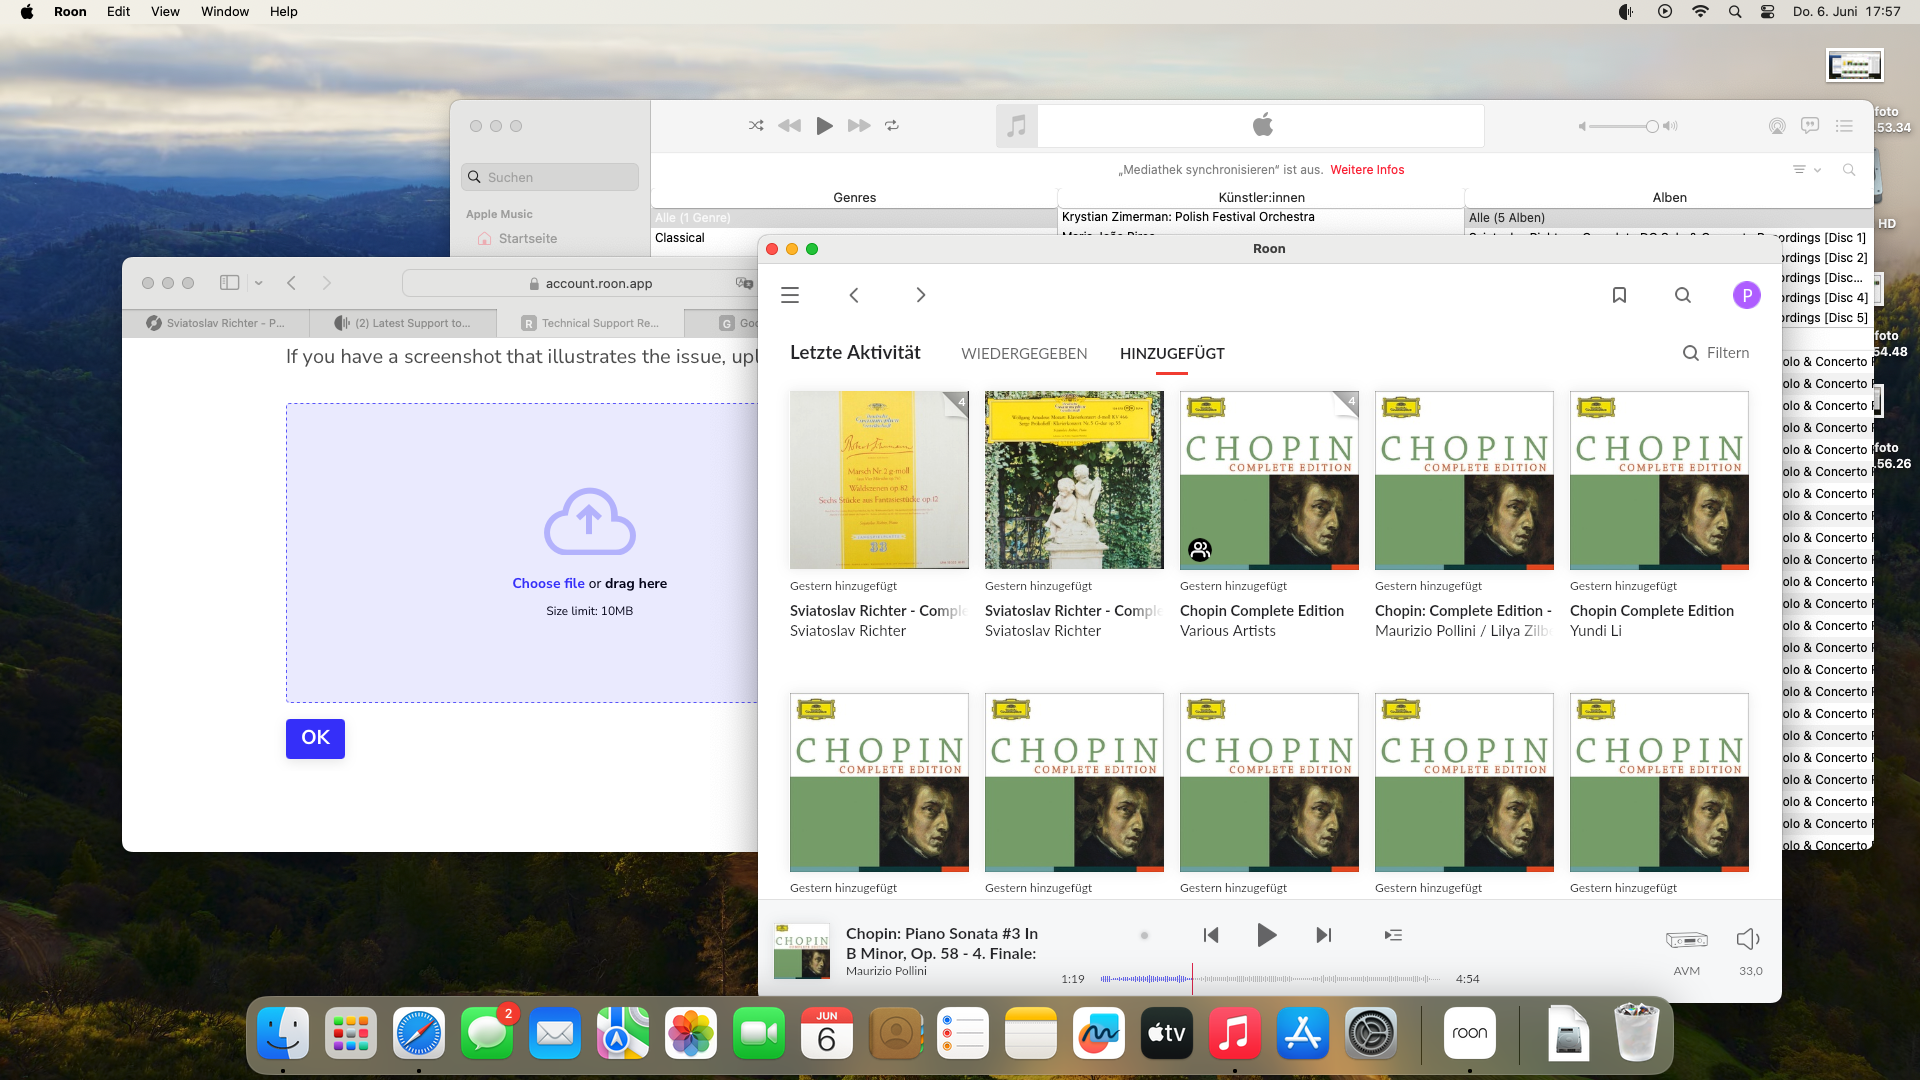Open the Roon play queue icon
The image size is (1920, 1080).
pyautogui.click(x=1393, y=935)
